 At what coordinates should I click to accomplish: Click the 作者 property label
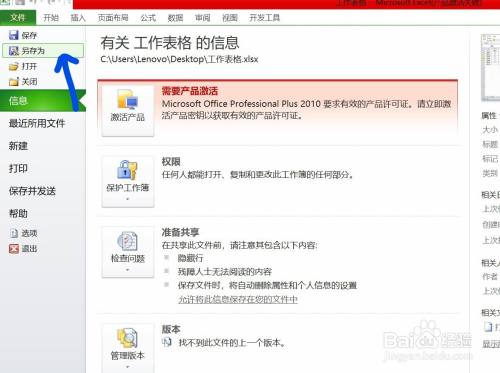click(490, 276)
